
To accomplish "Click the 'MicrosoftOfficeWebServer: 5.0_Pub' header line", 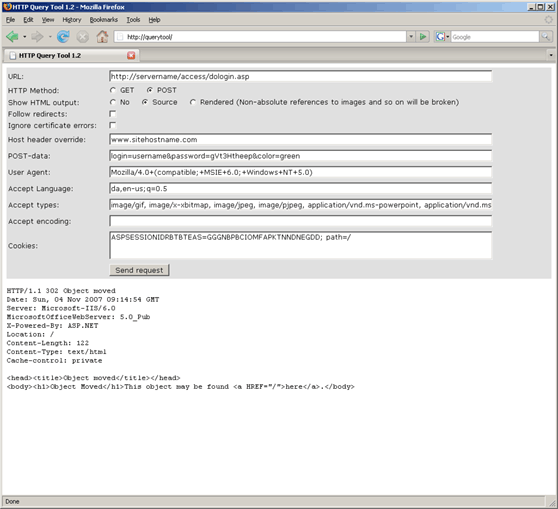I will pyautogui.click(x=78, y=317).
